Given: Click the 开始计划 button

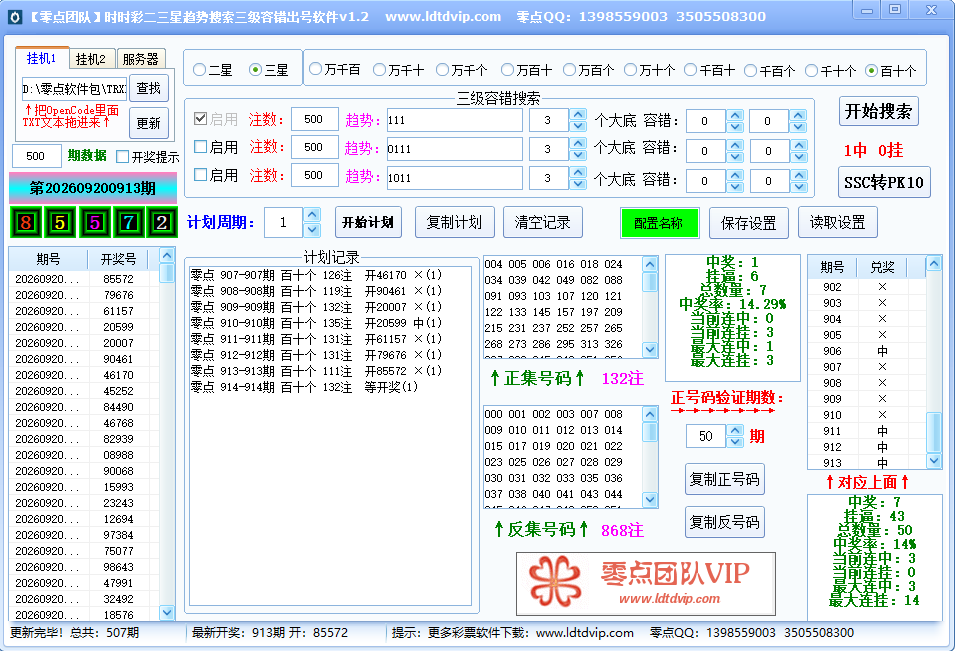Looking at the screenshot, I should [368, 222].
